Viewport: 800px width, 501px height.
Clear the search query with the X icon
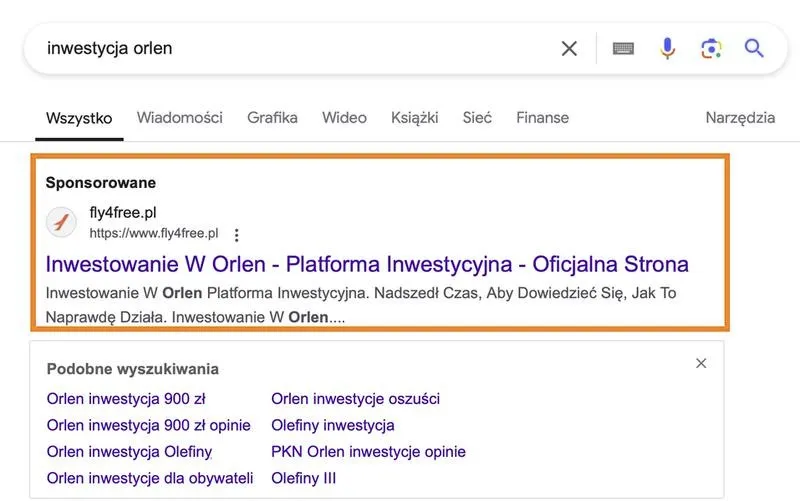point(569,48)
